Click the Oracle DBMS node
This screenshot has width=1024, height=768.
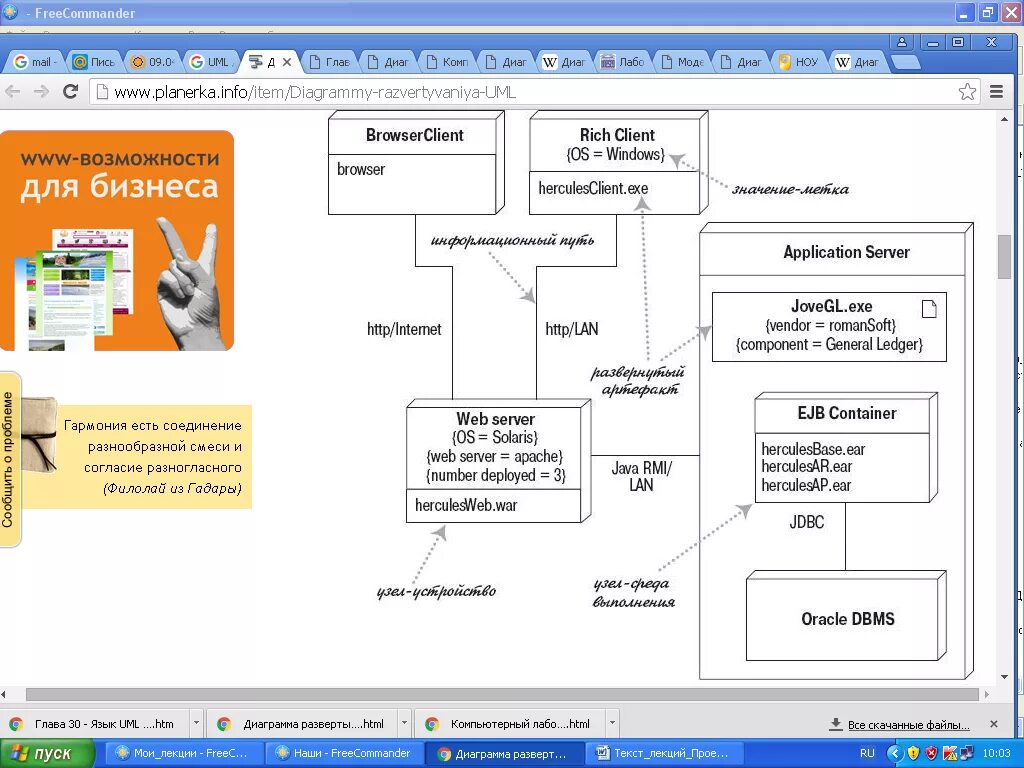pos(847,618)
